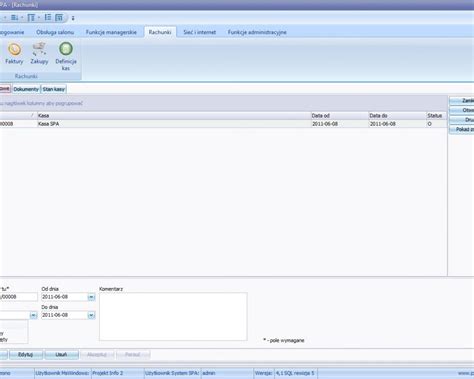Open the Stan kasy sub-tab
The height and width of the screenshot is (379, 474).
click(x=54, y=89)
